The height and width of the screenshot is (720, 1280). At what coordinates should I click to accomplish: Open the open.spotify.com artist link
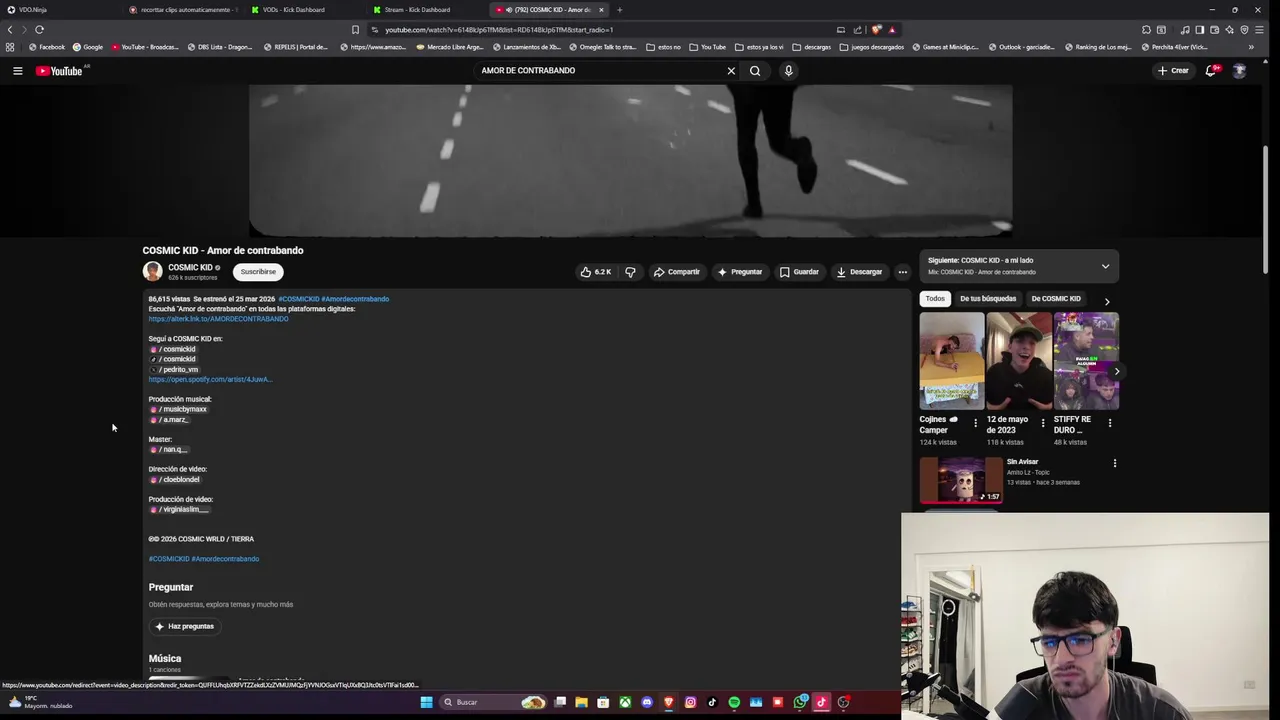click(210, 380)
